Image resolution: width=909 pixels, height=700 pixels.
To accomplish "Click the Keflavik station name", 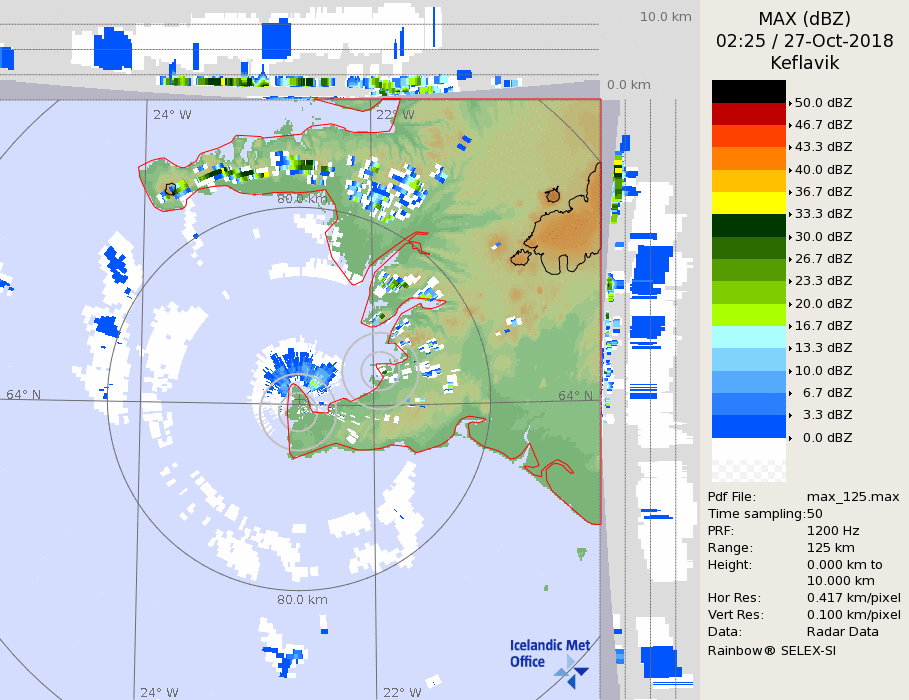I will [x=804, y=63].
